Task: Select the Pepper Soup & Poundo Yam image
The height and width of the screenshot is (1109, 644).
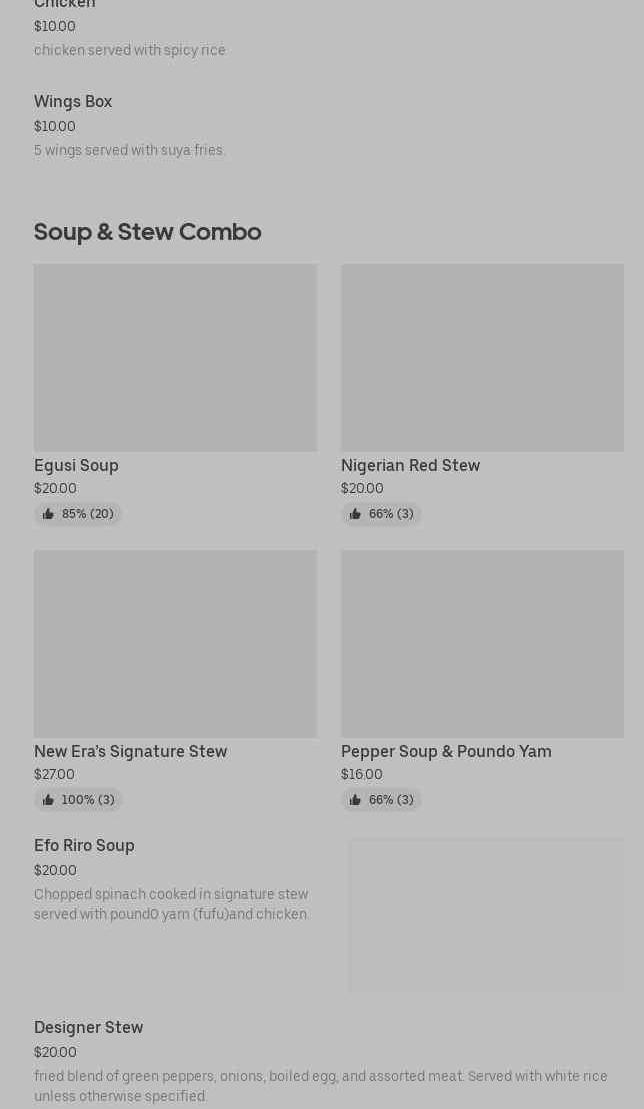Action: click(482, 643)
